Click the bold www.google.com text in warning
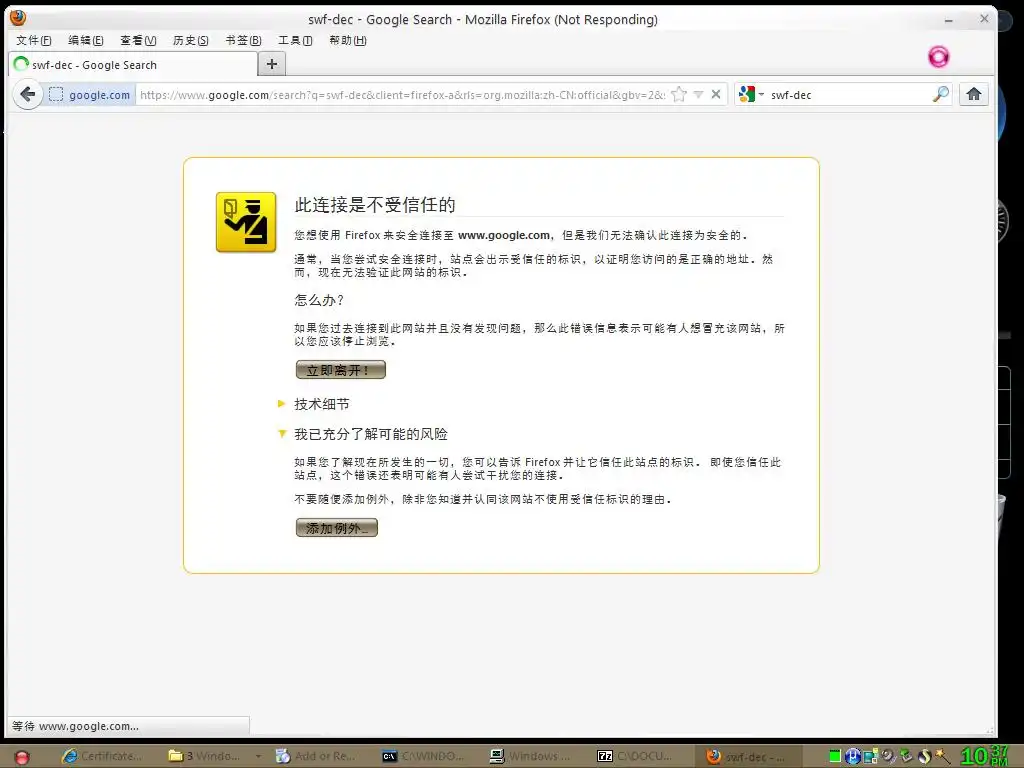Viewport: 1024px width, 768px height. tap(504, 235)
